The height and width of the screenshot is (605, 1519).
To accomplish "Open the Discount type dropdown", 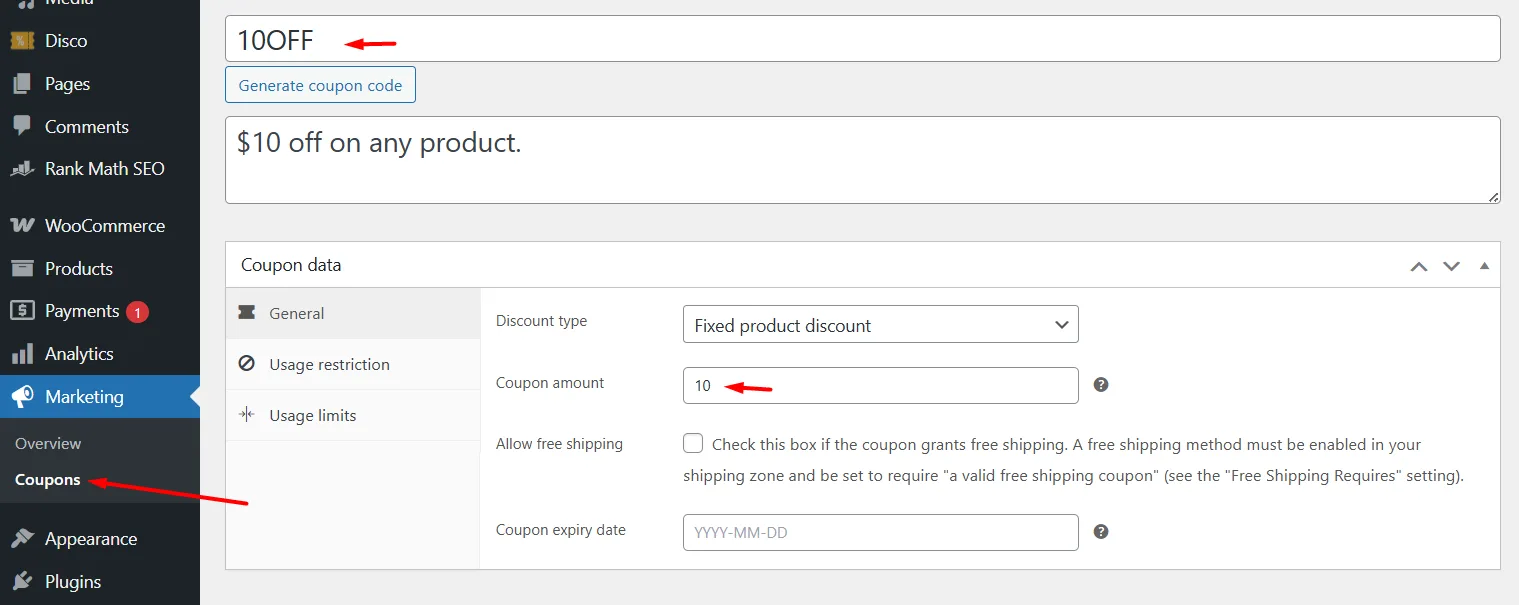I will 880,325.
